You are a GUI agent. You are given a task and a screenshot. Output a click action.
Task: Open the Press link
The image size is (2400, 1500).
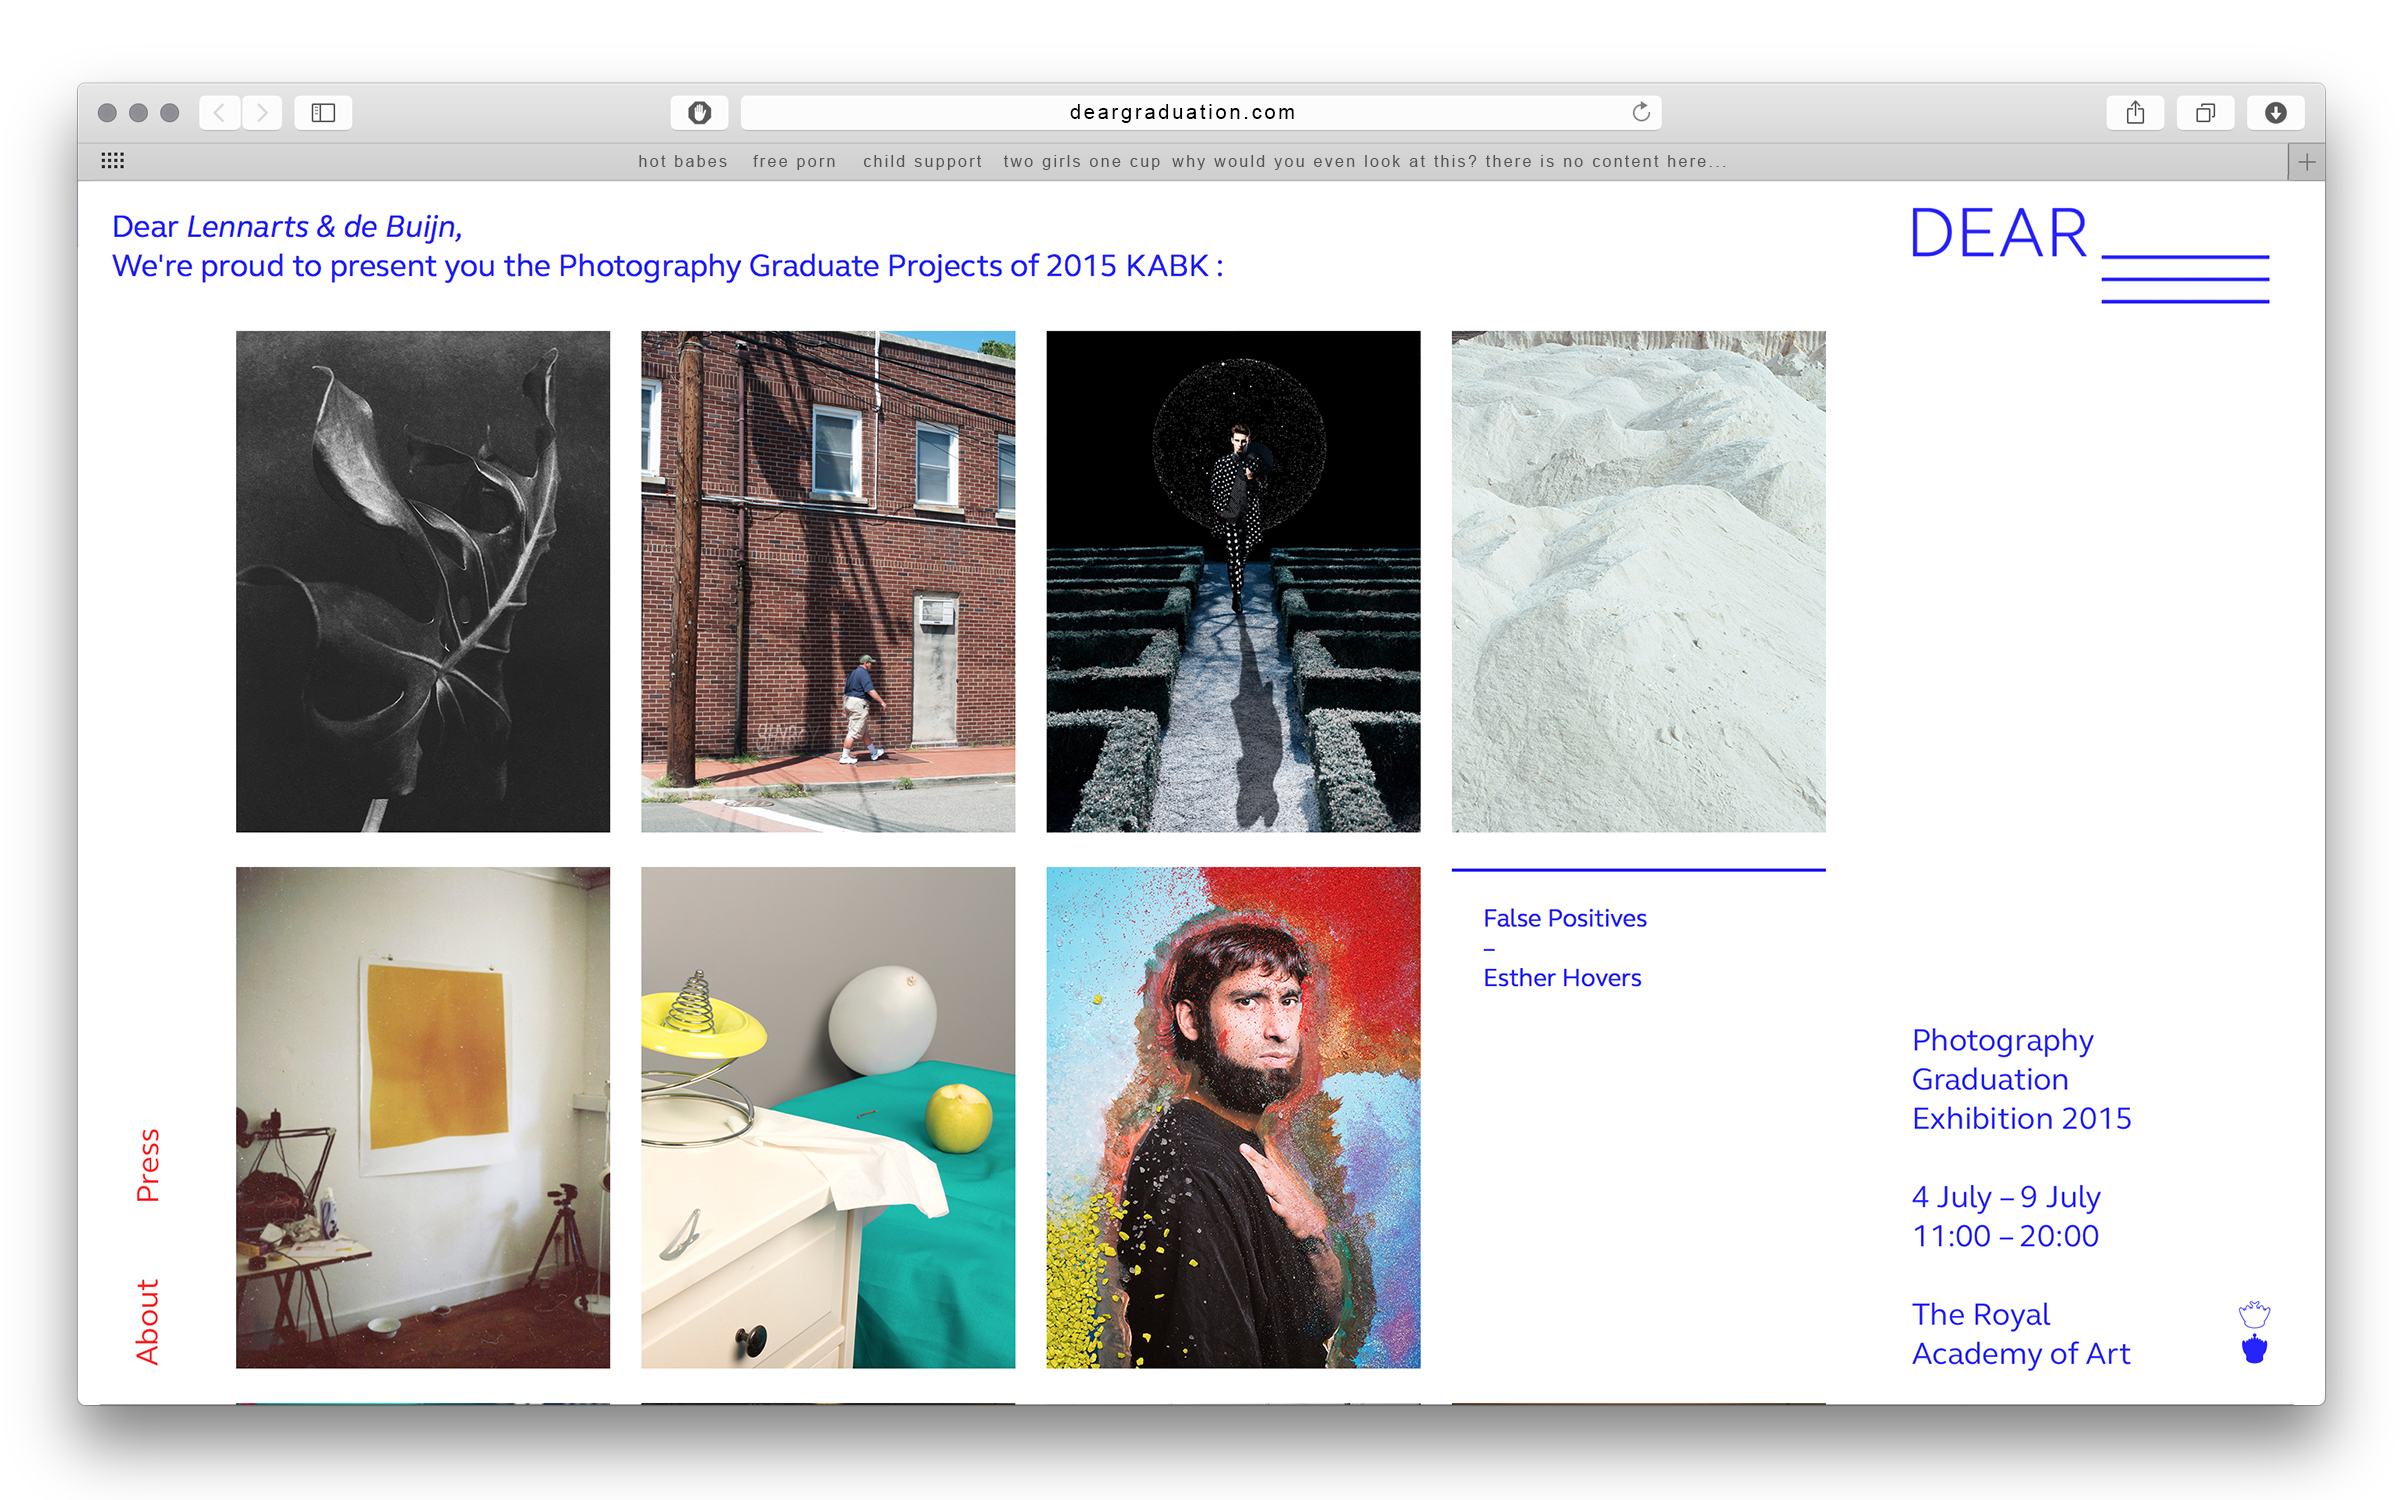148,1165
